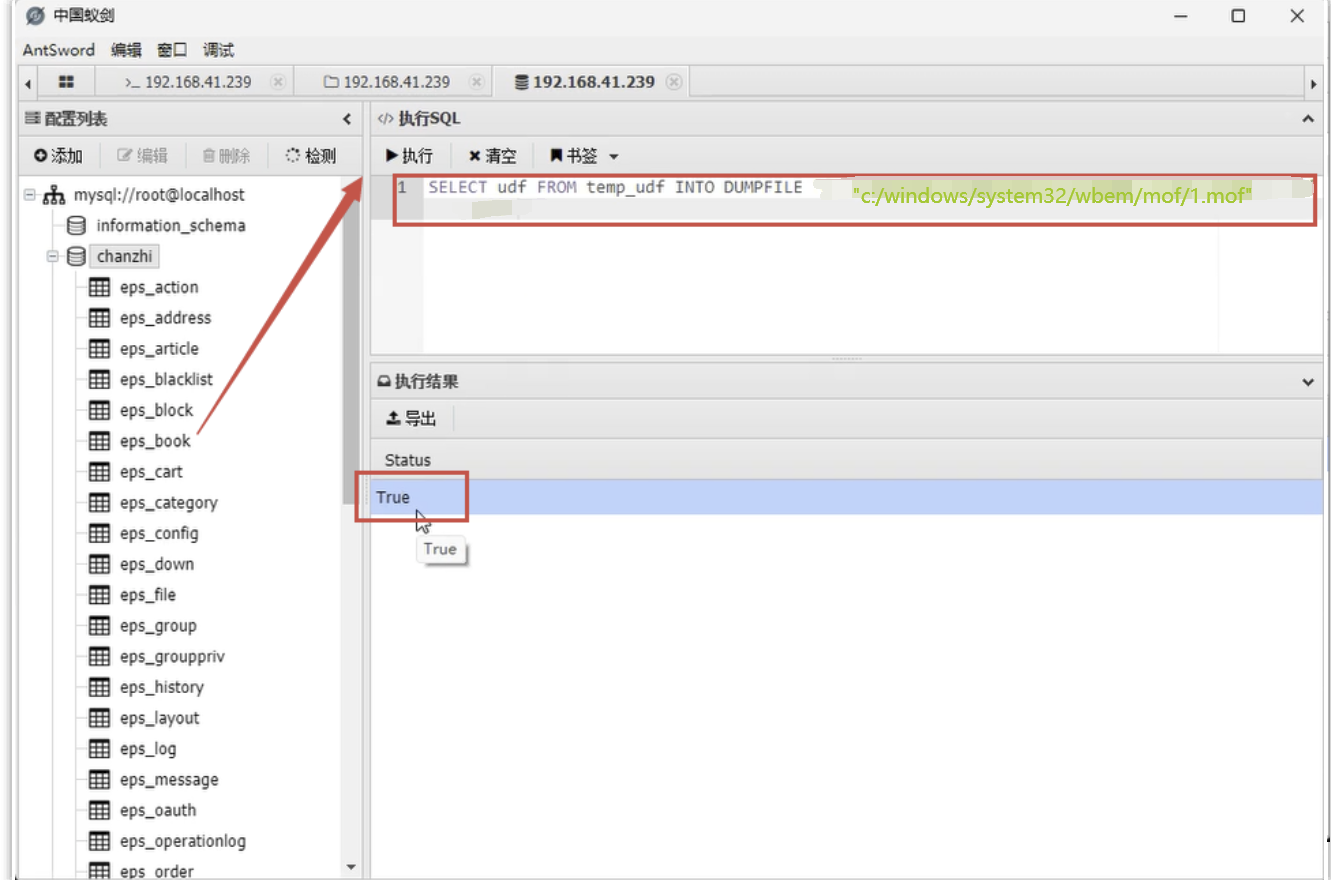
Task: Open the 窗口 menu
Action: click(x=172, y=50)
